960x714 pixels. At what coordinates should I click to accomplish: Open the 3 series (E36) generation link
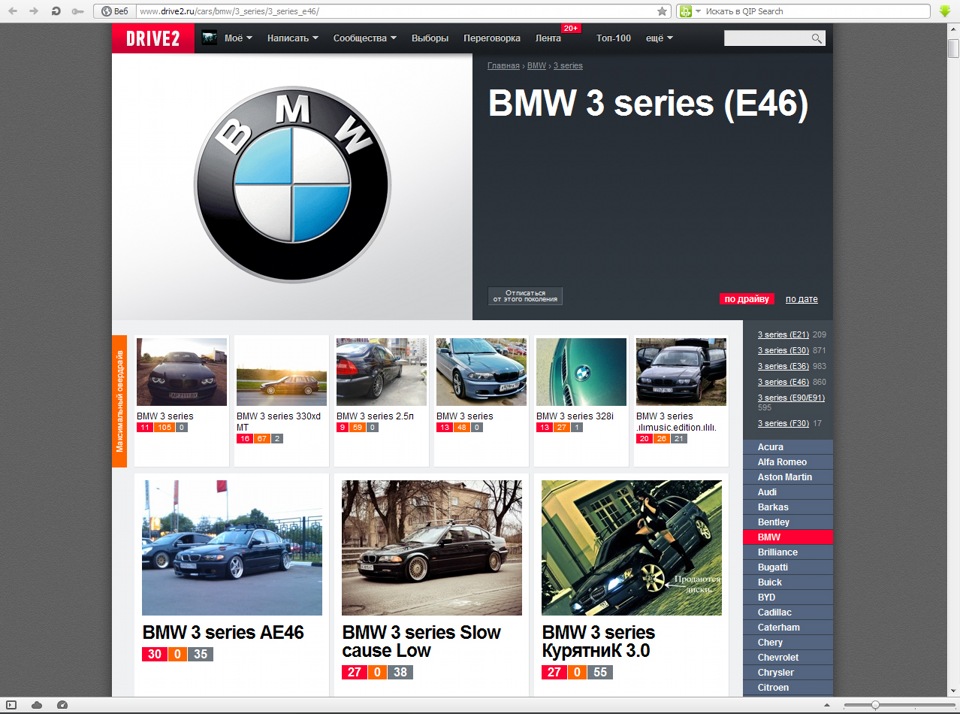tap(783, 366)
